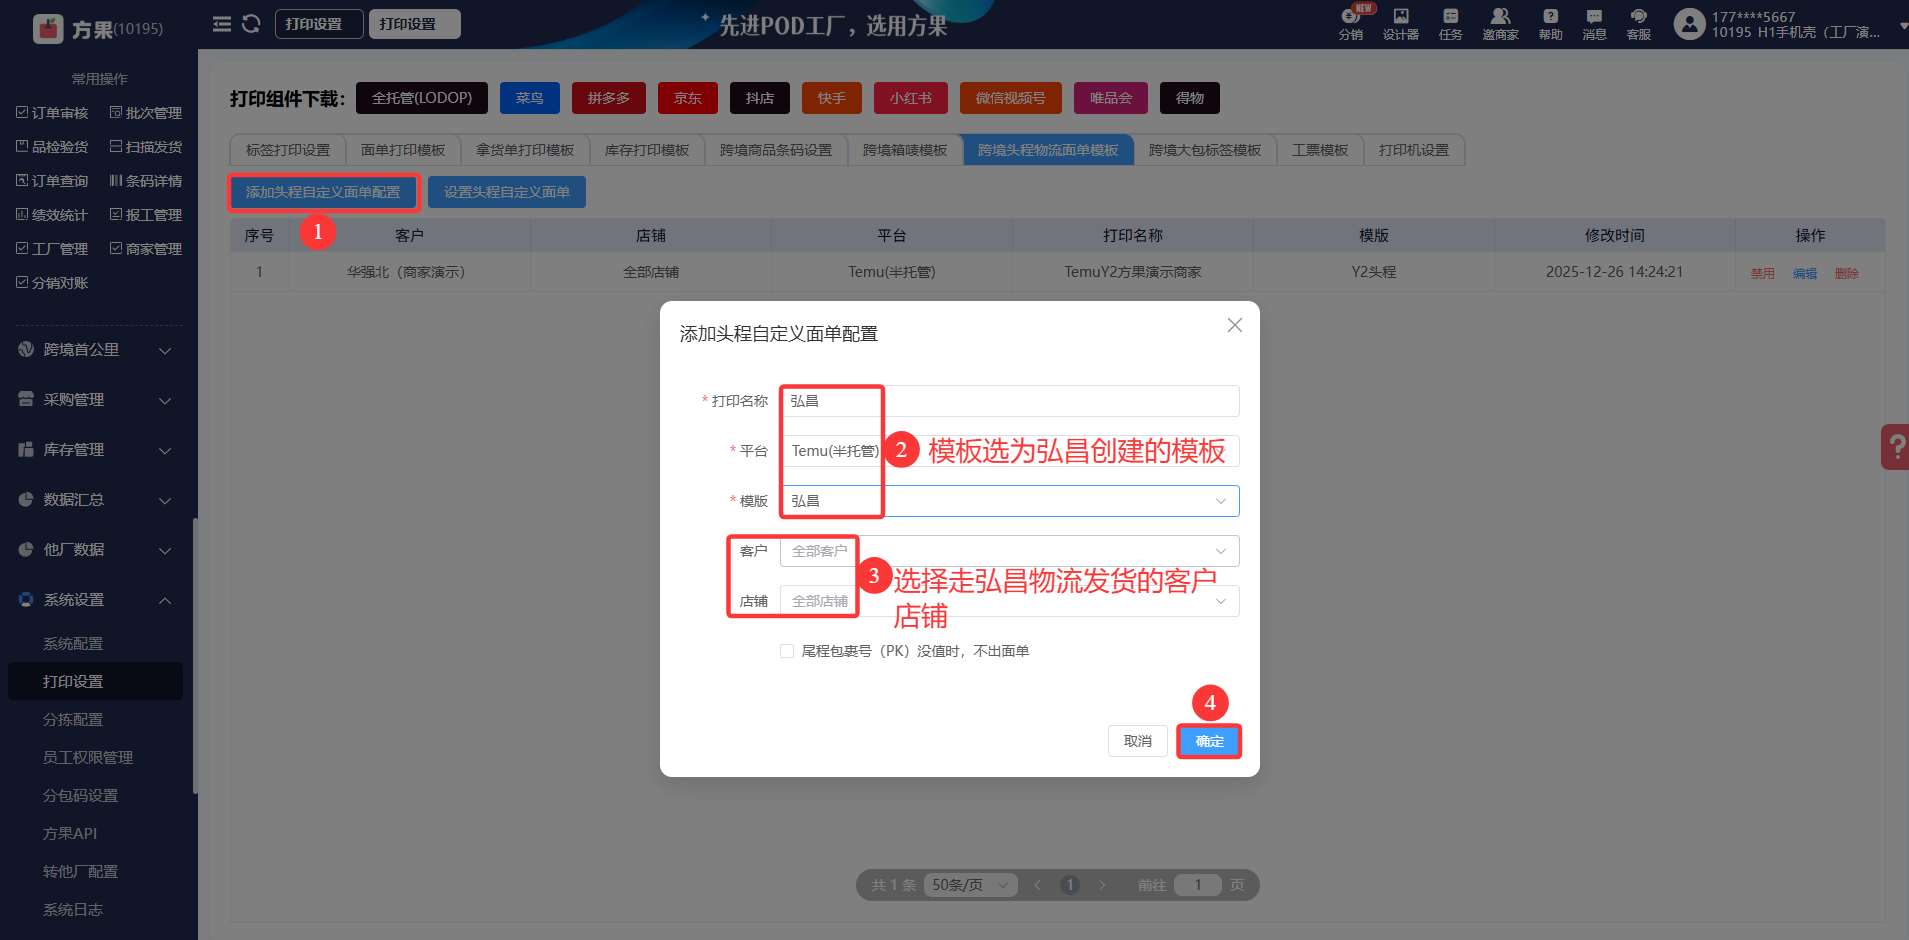This screenshot has width=1909, height=940.
Task: Click the red question mark floating help icon
Action: click(x=1896, y=447)
